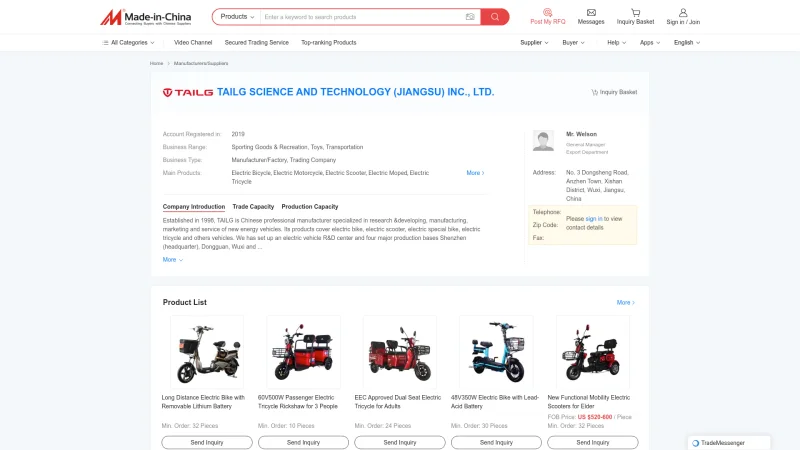This screenshot has width=800, height=450.
Task: Click Mr. Welson contact avatar
Action: [543, 141]
